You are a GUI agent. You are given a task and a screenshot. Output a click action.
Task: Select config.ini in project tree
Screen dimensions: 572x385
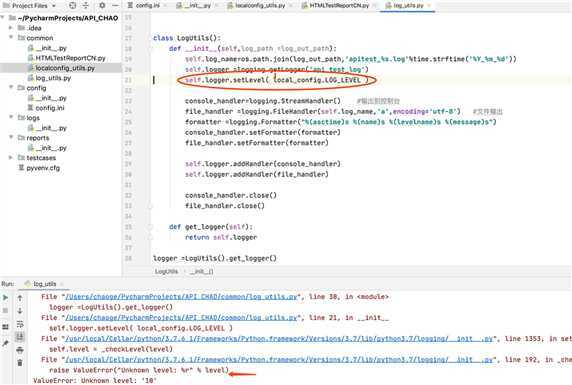click(x=50, y=108)
